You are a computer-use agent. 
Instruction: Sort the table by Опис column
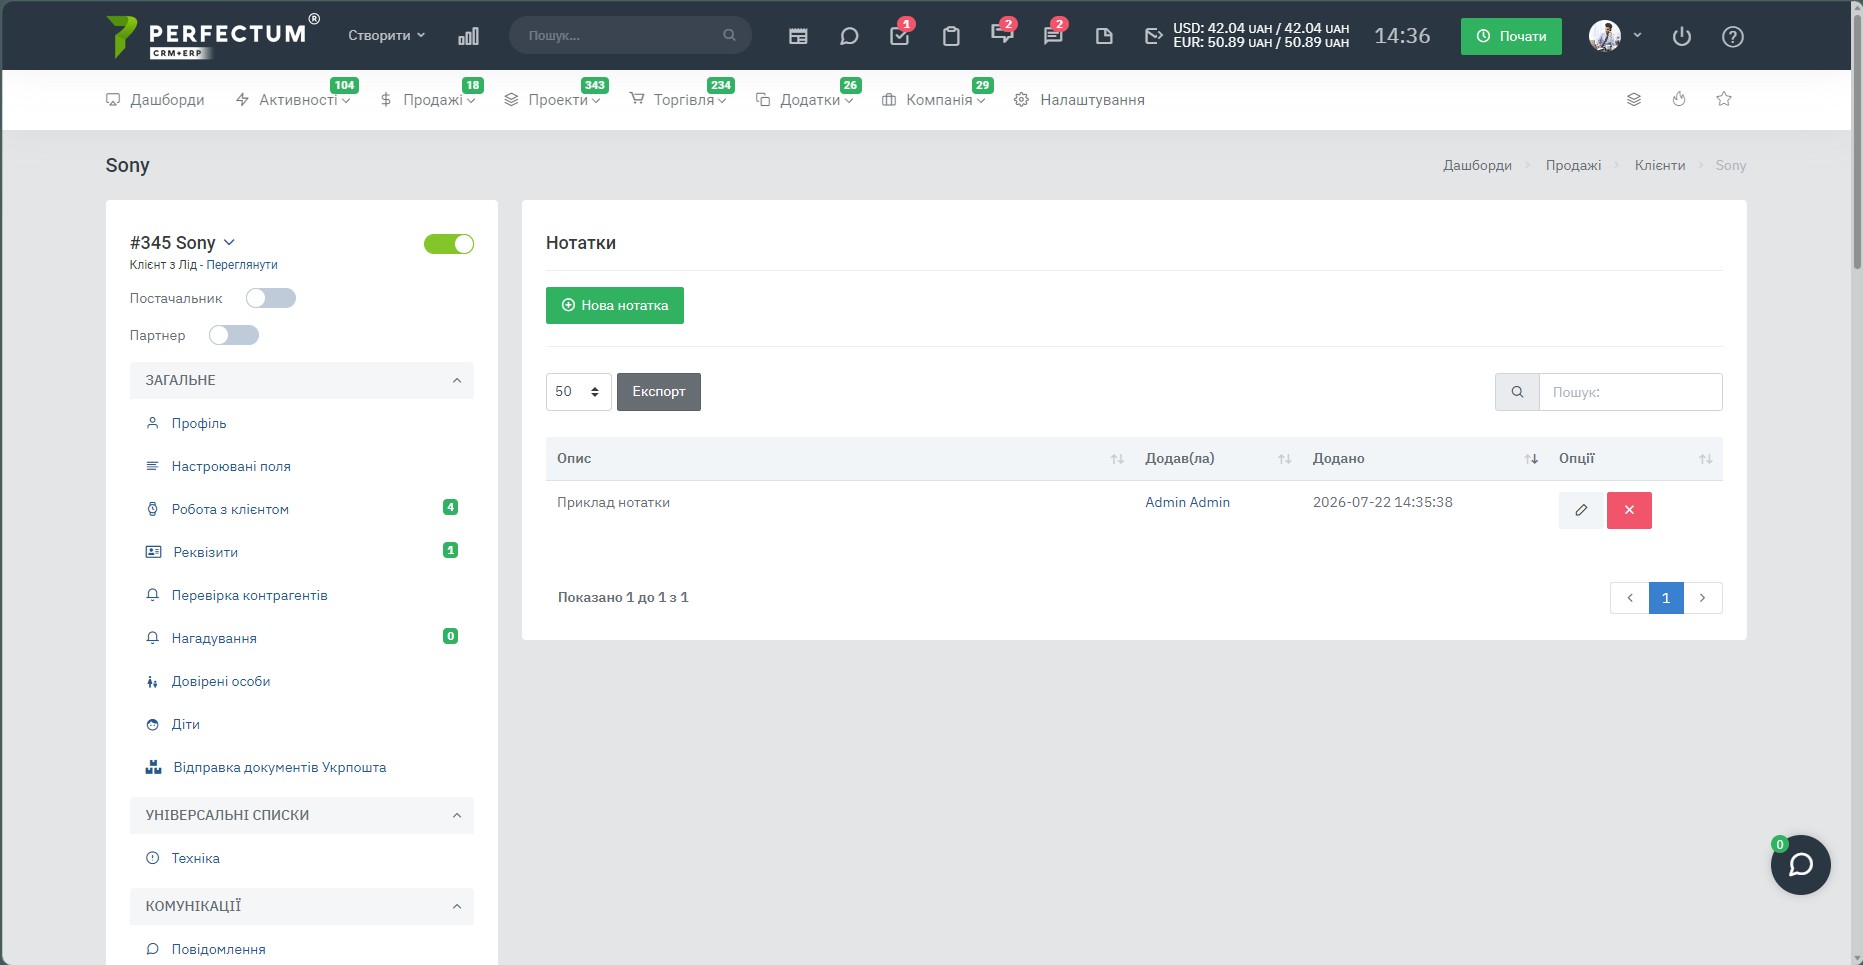coord(840,459)
